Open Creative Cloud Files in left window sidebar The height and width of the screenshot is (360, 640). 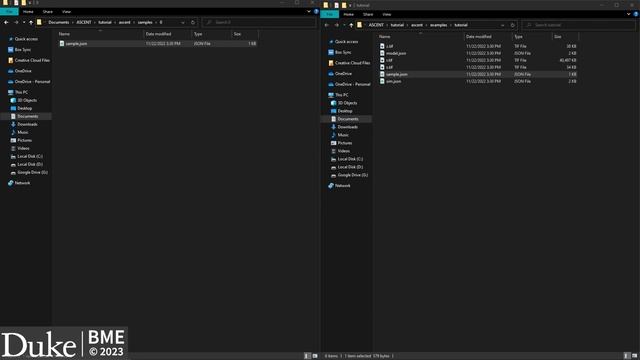(32, 60)
